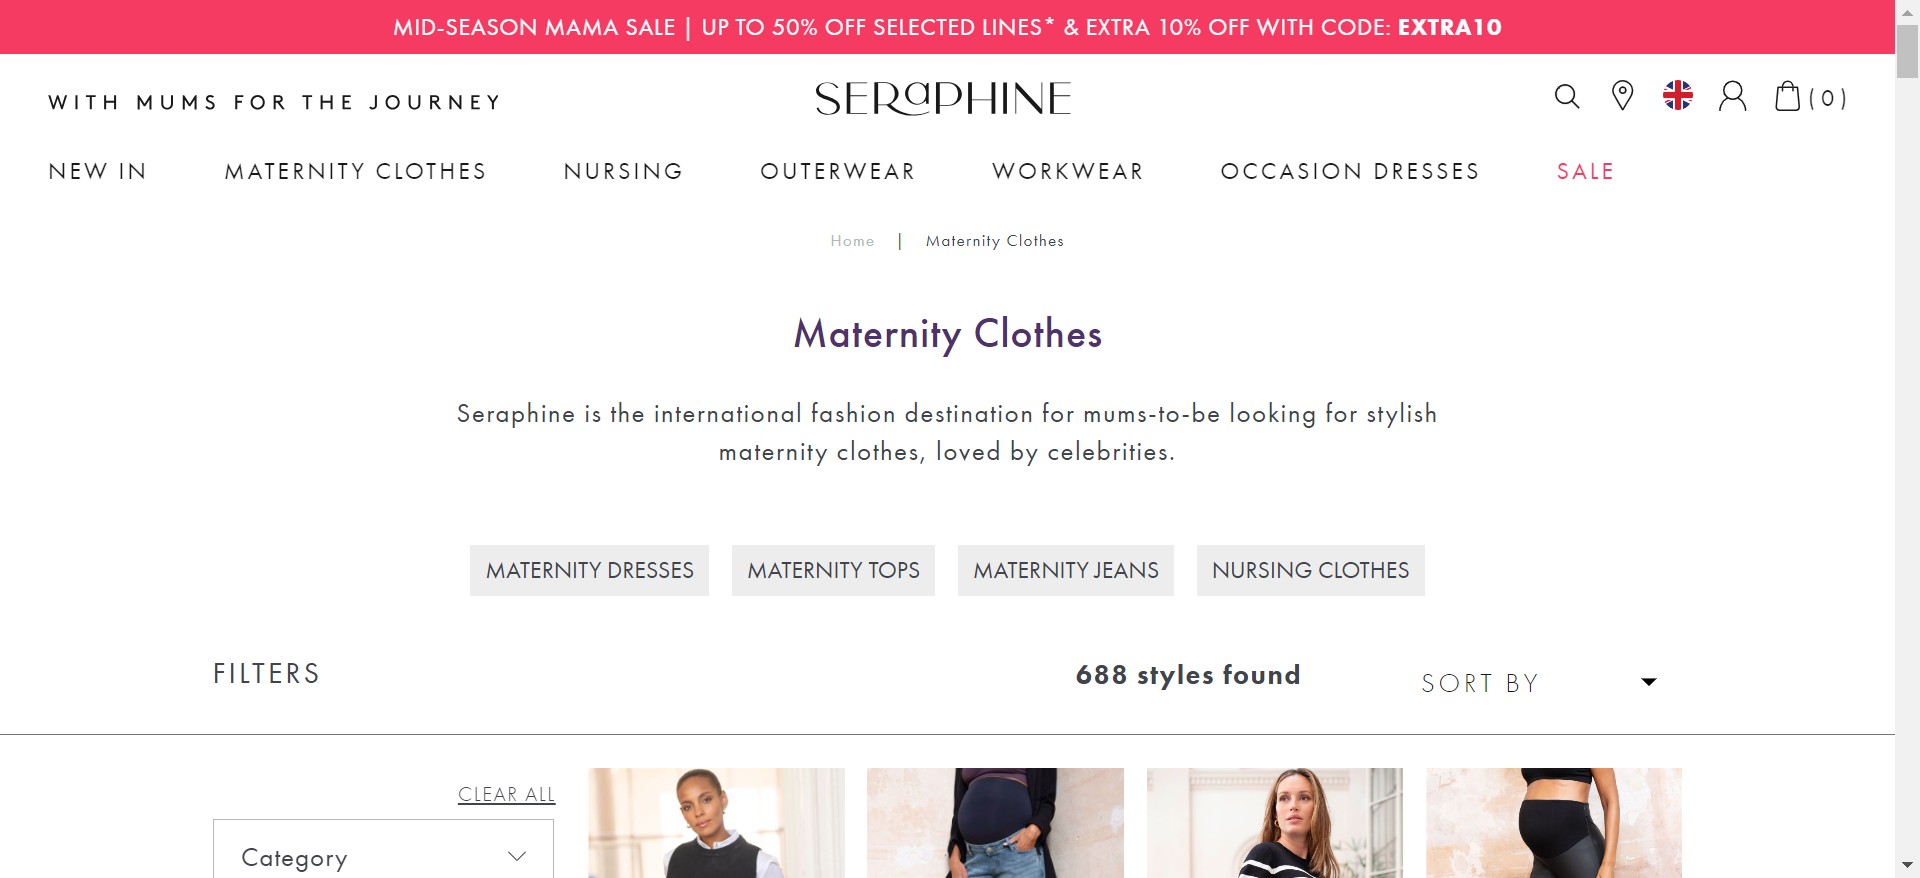The width and height of the screenshot is (1920, 878).
Task: Click the Seraphine logo
Action: click(x=943, y=98)
